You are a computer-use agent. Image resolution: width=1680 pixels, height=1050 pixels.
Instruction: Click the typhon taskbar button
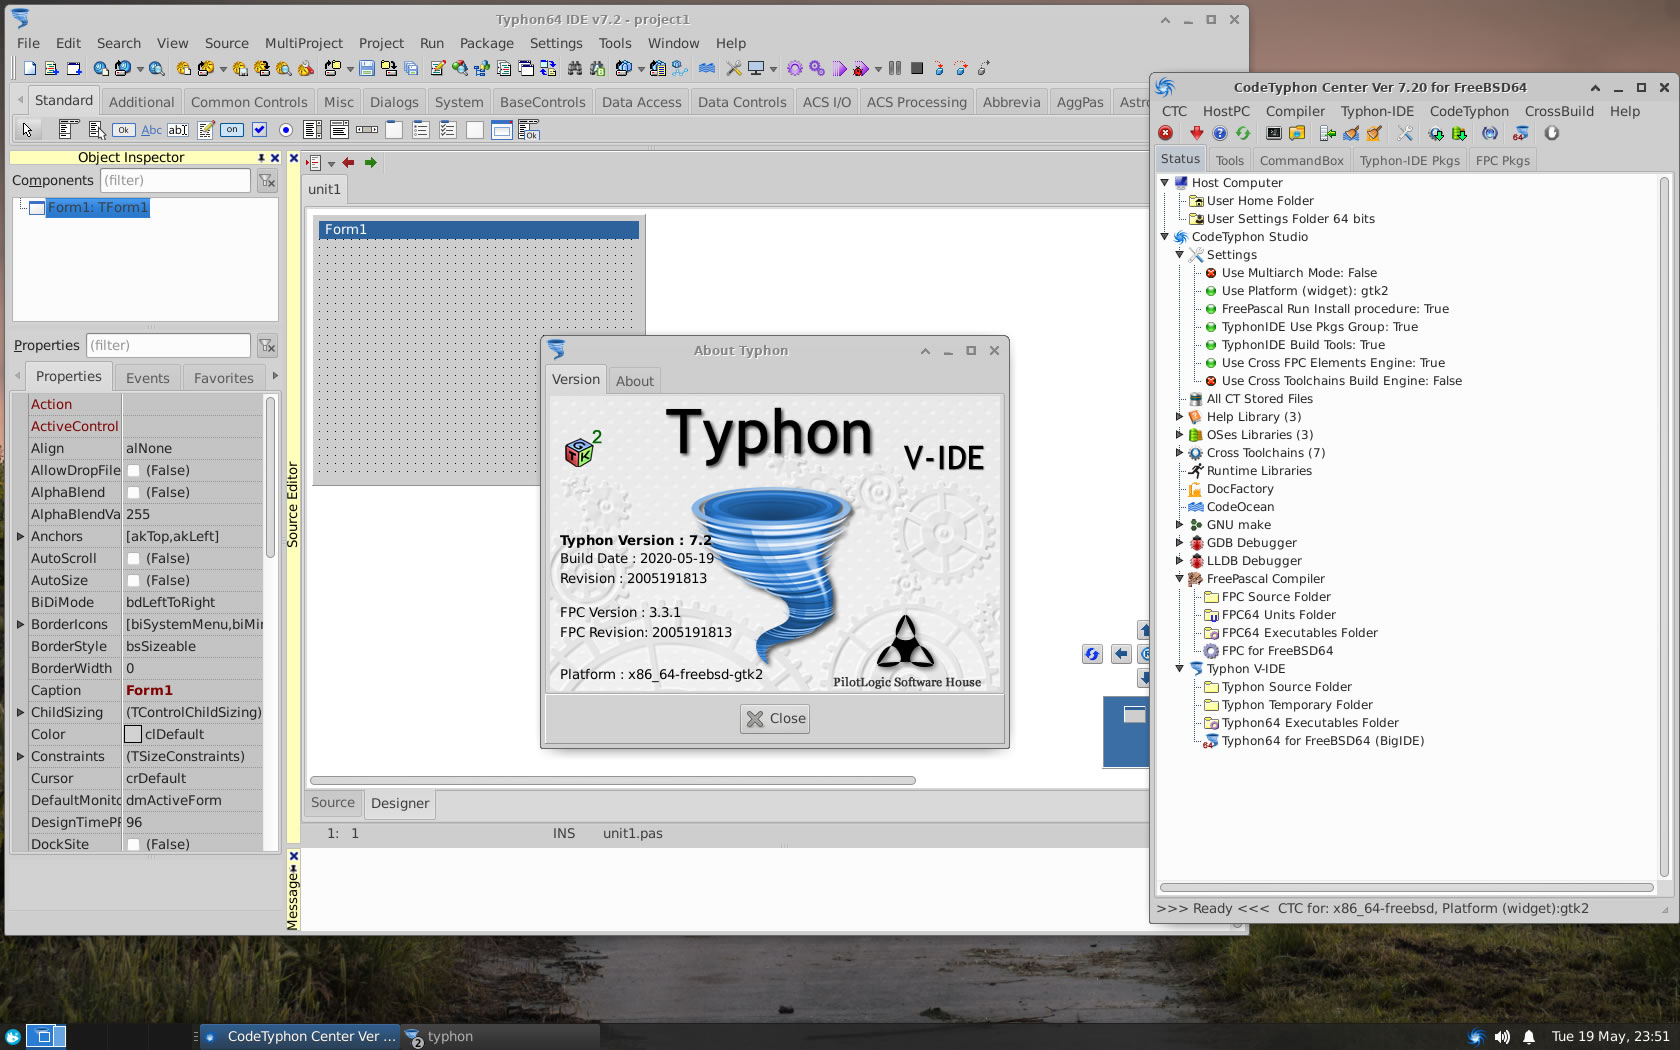[500, 1036]
